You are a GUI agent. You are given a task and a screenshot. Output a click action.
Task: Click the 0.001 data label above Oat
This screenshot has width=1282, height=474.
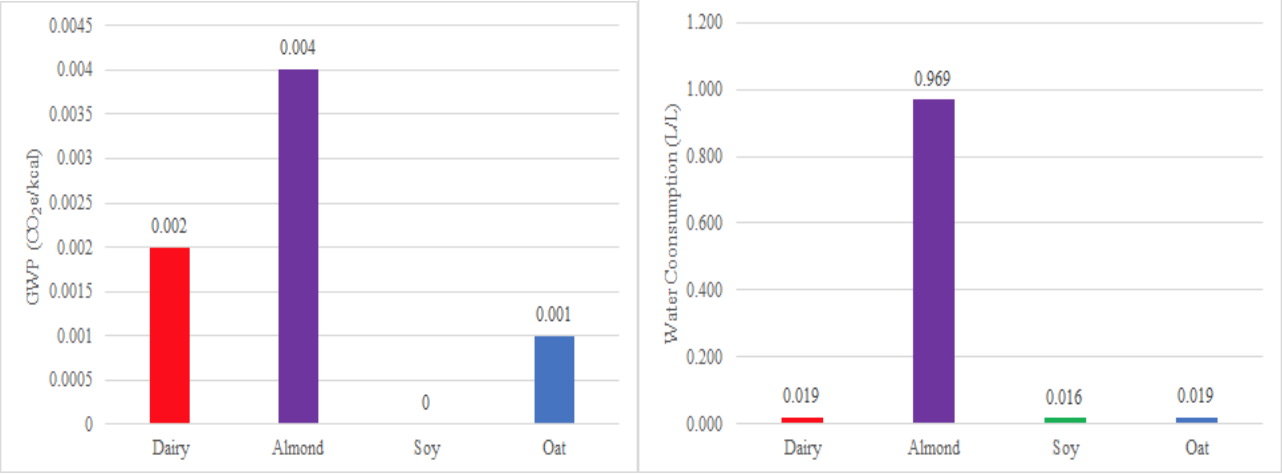(554, 314)
